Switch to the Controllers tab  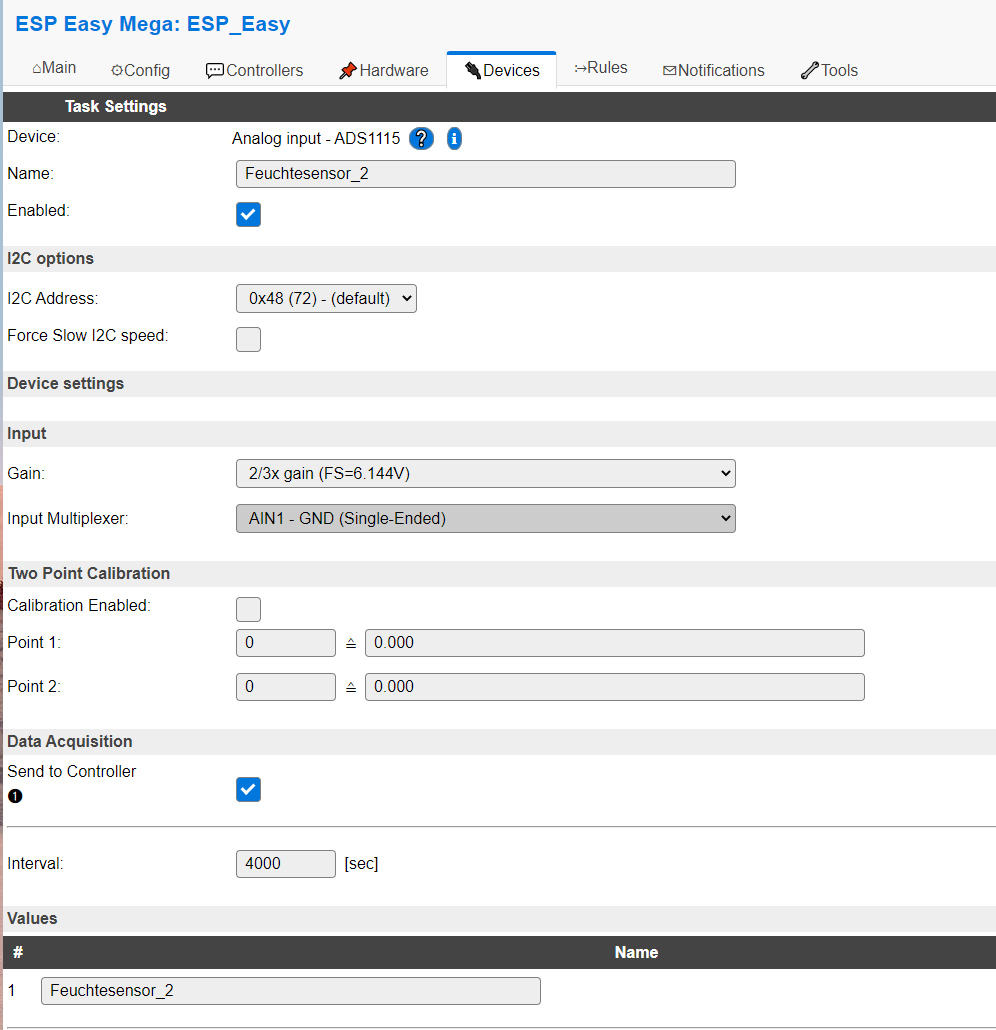[254, 70]
